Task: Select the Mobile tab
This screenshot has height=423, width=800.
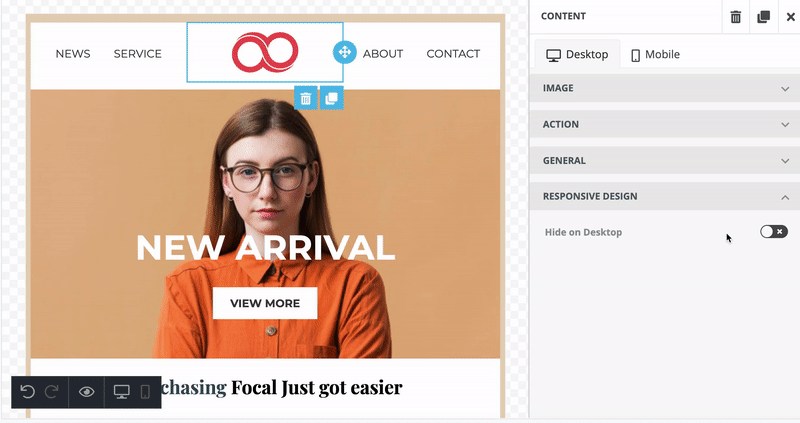Action: pyautogui.click(x=655, y=54)
